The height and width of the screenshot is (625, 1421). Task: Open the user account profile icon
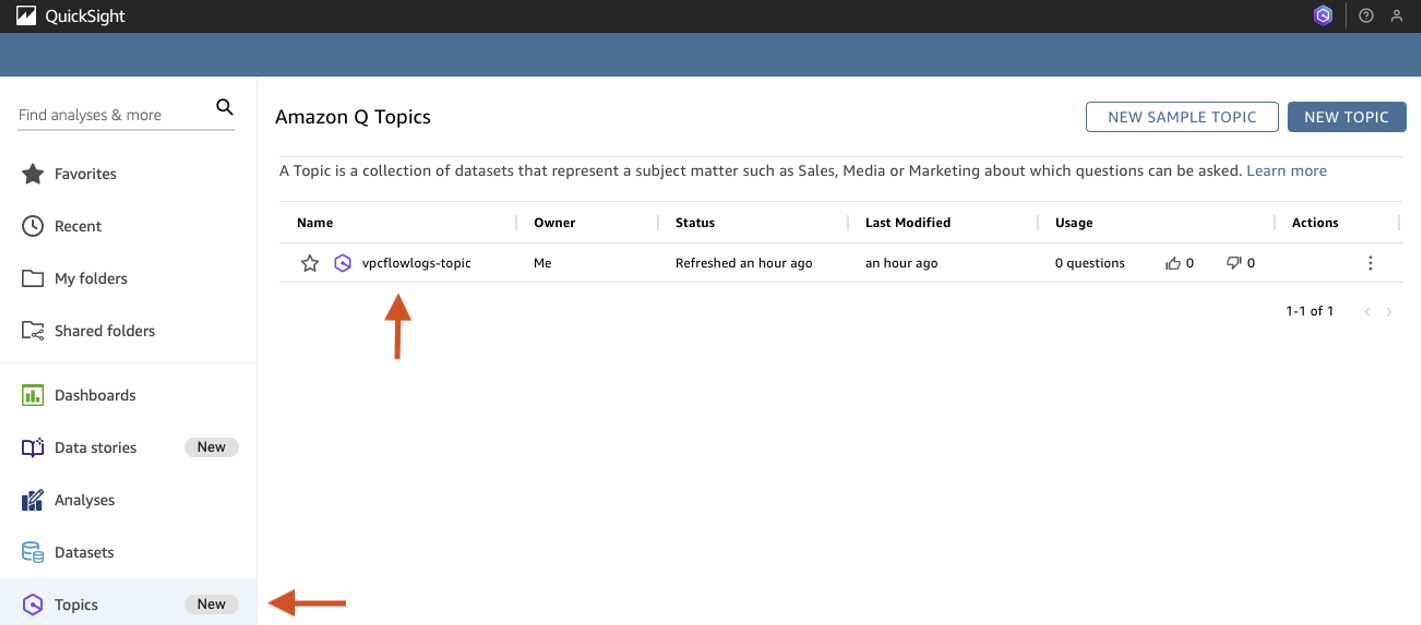click(1397, 16)
